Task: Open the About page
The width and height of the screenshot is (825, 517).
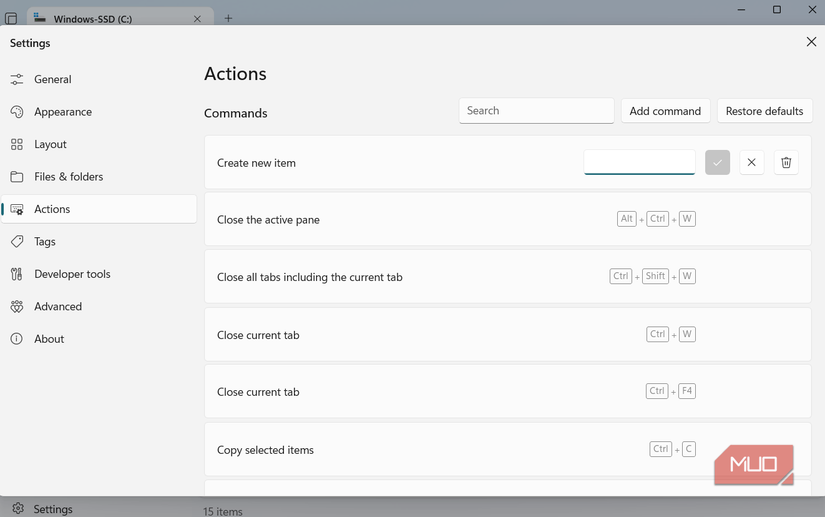Action: click(x=49, y=339)
